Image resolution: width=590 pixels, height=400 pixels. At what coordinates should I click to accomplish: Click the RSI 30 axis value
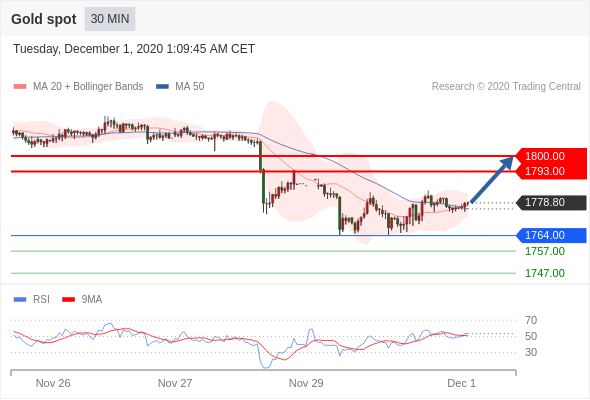click(x=531, y=353)
